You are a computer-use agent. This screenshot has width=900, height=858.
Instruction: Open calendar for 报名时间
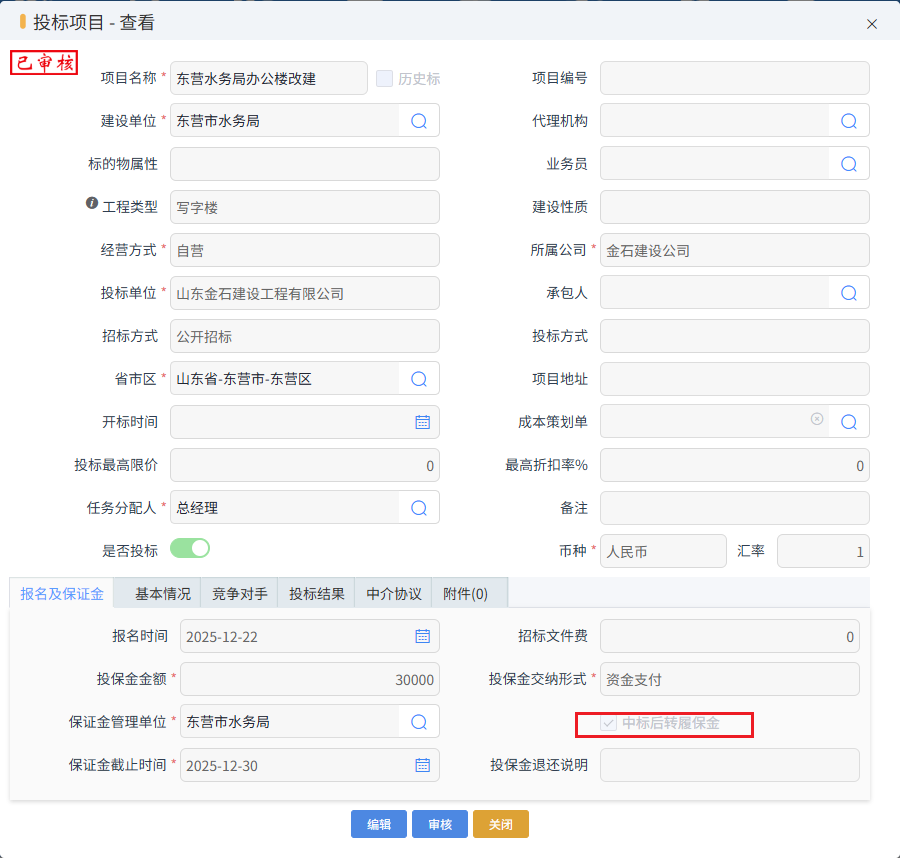click(422, 636)
